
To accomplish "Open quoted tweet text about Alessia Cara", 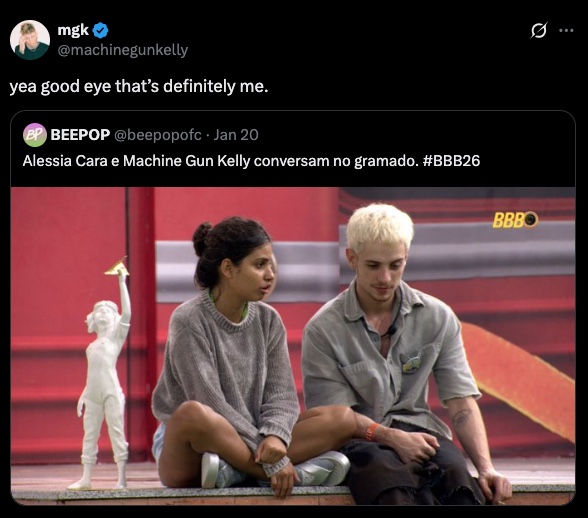I will point(251,161).
